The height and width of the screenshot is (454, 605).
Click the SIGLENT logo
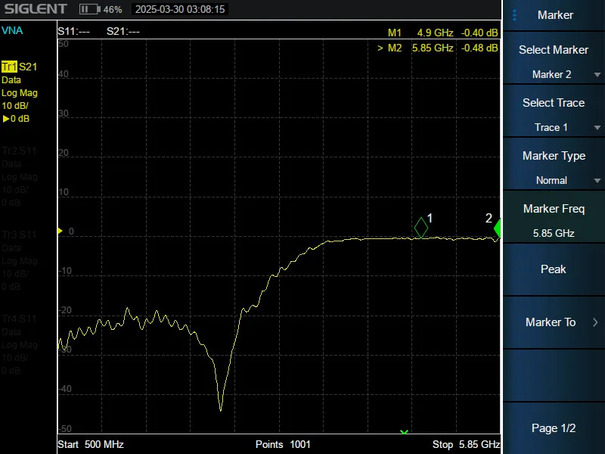click(x=36, y=9)
